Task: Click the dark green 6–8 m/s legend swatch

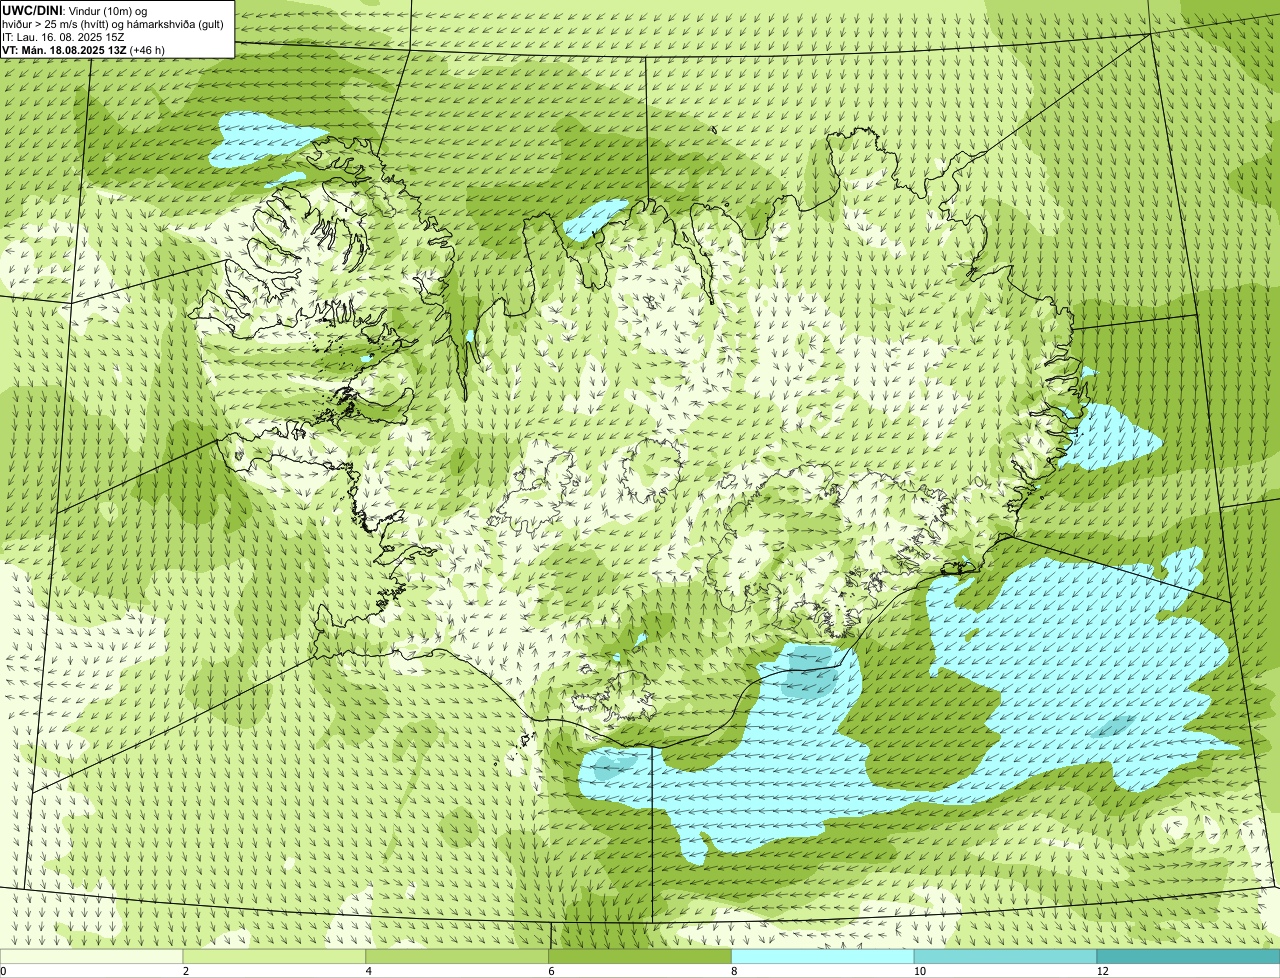Action: pyautogui.click(x=641, y=957)
